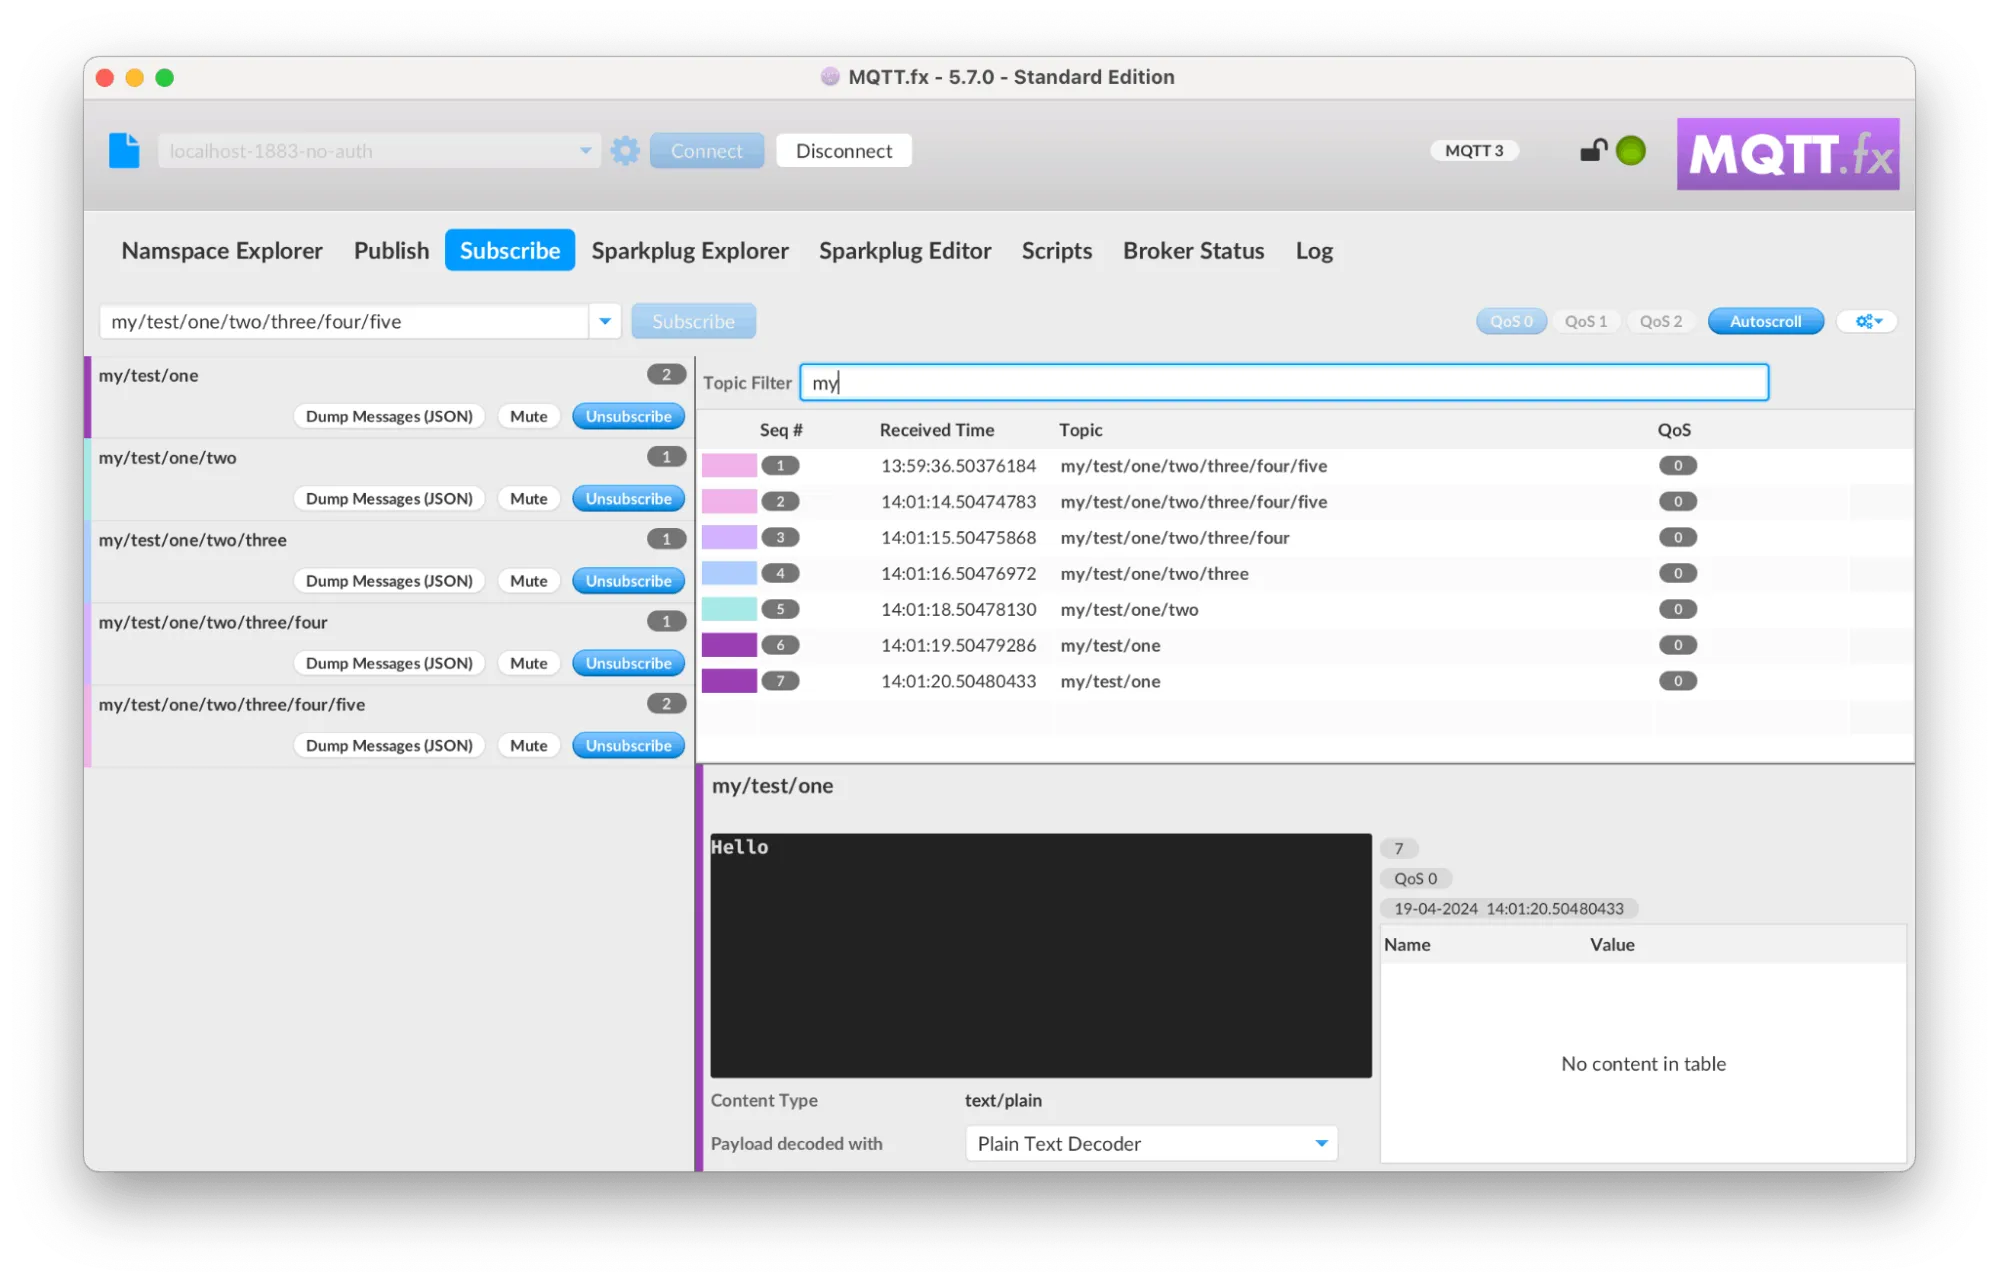Expand the subscribe topic history dropdown
Screen dimensions: 1999x1283
(x=605, y=321)
